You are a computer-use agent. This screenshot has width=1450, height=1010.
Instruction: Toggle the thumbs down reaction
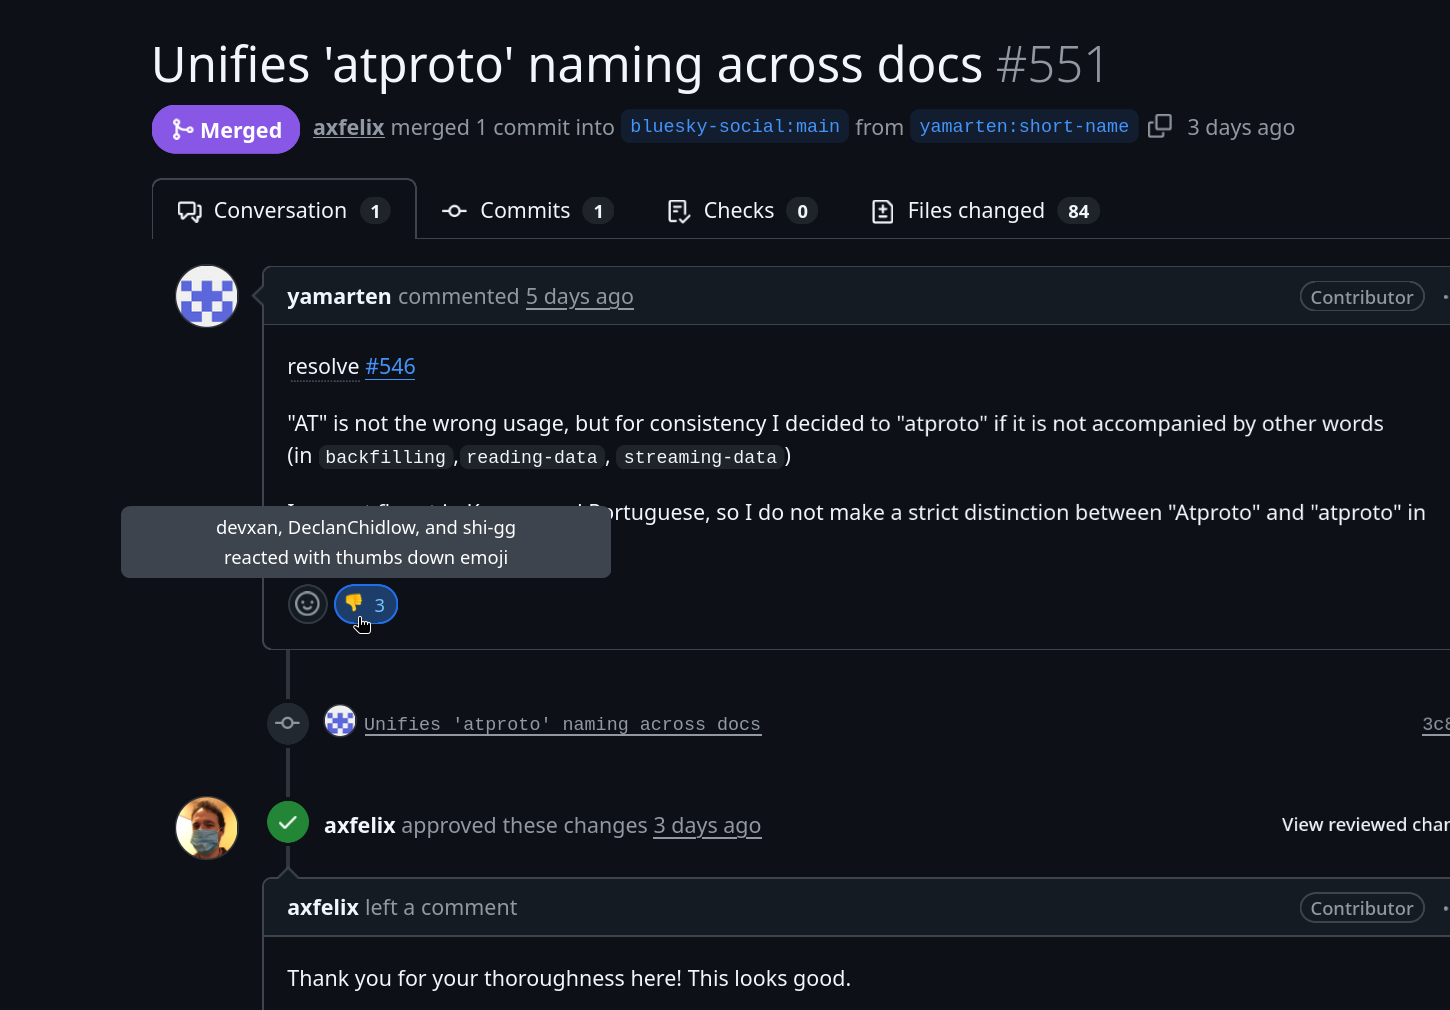pyautogui.click(x=366, y=604)
